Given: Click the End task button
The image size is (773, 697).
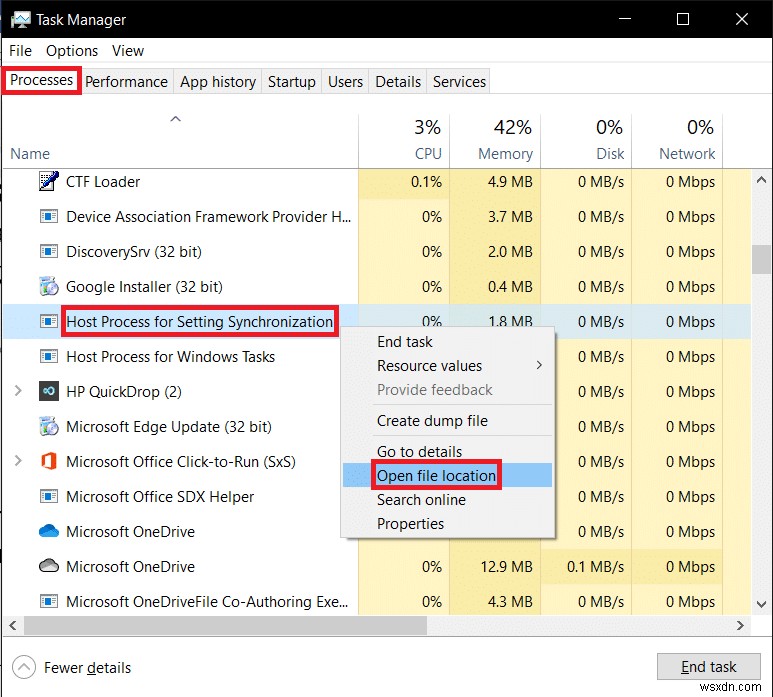Looking at the screenshot, I should coord(708,667).
